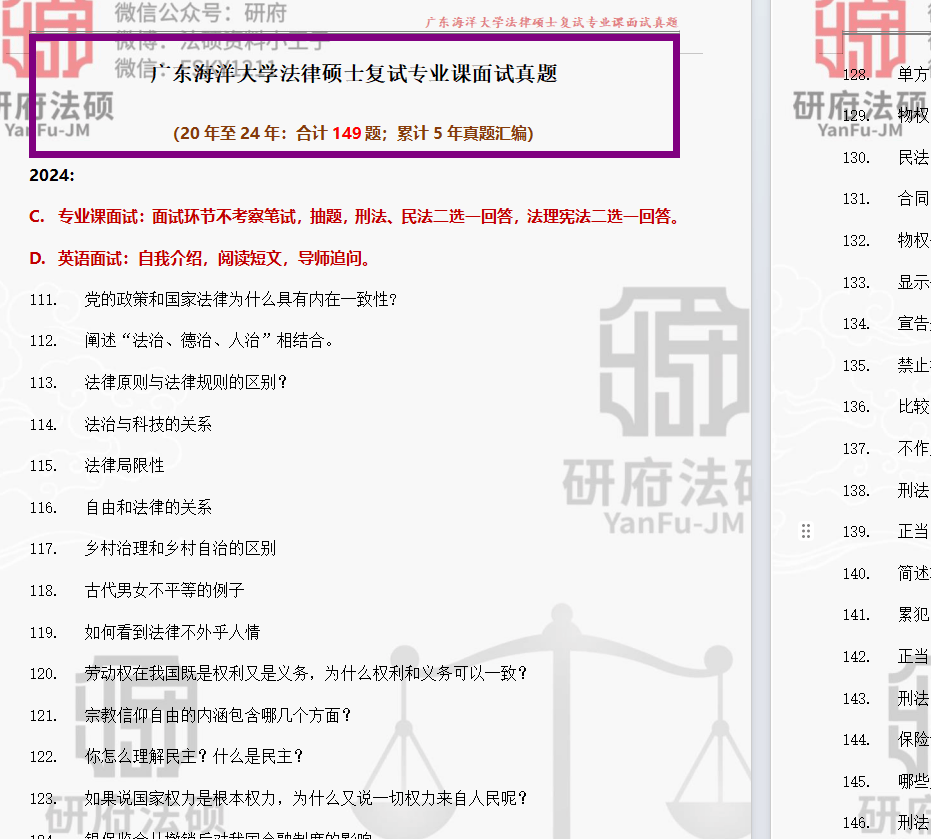Click the bold title 广东海洋大学法律硕士复试专业课面试真题
Image resolution: width=931 pixels, height=839 pixels.
tap(353, 74)
